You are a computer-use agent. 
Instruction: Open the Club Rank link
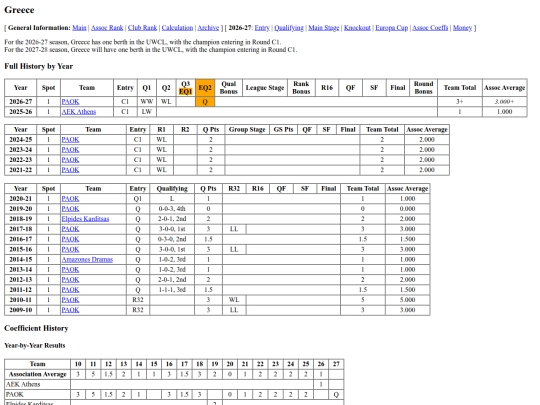[142, 28]
